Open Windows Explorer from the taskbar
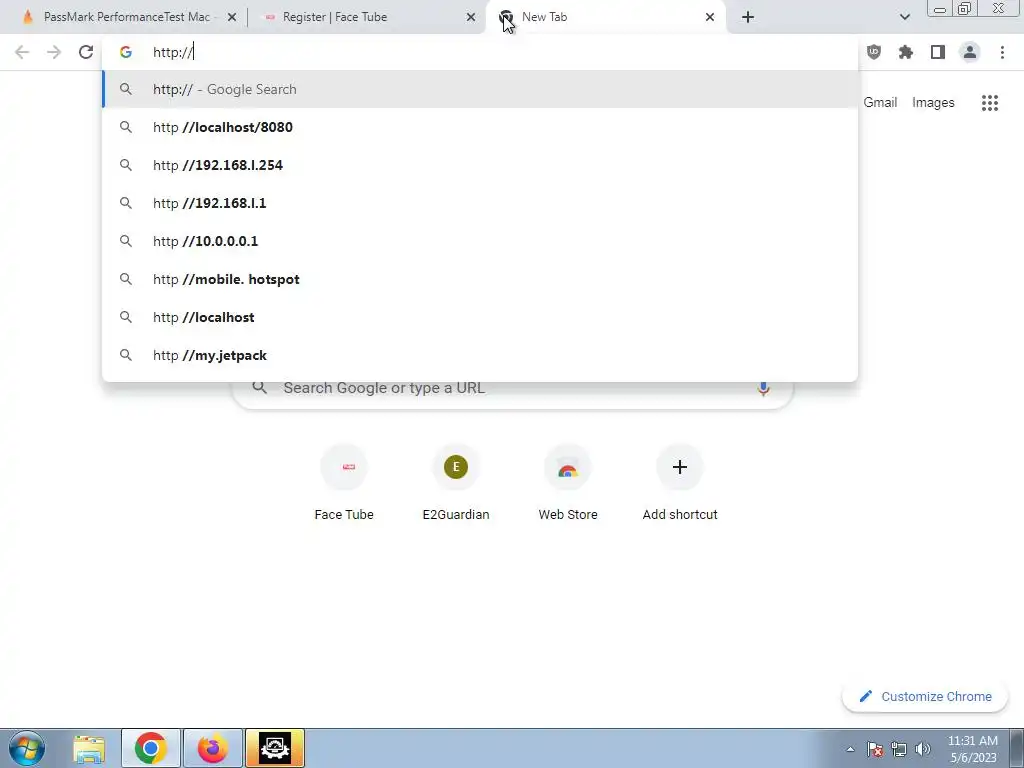This screenshot has width=1024, height=768. (89, 748)
